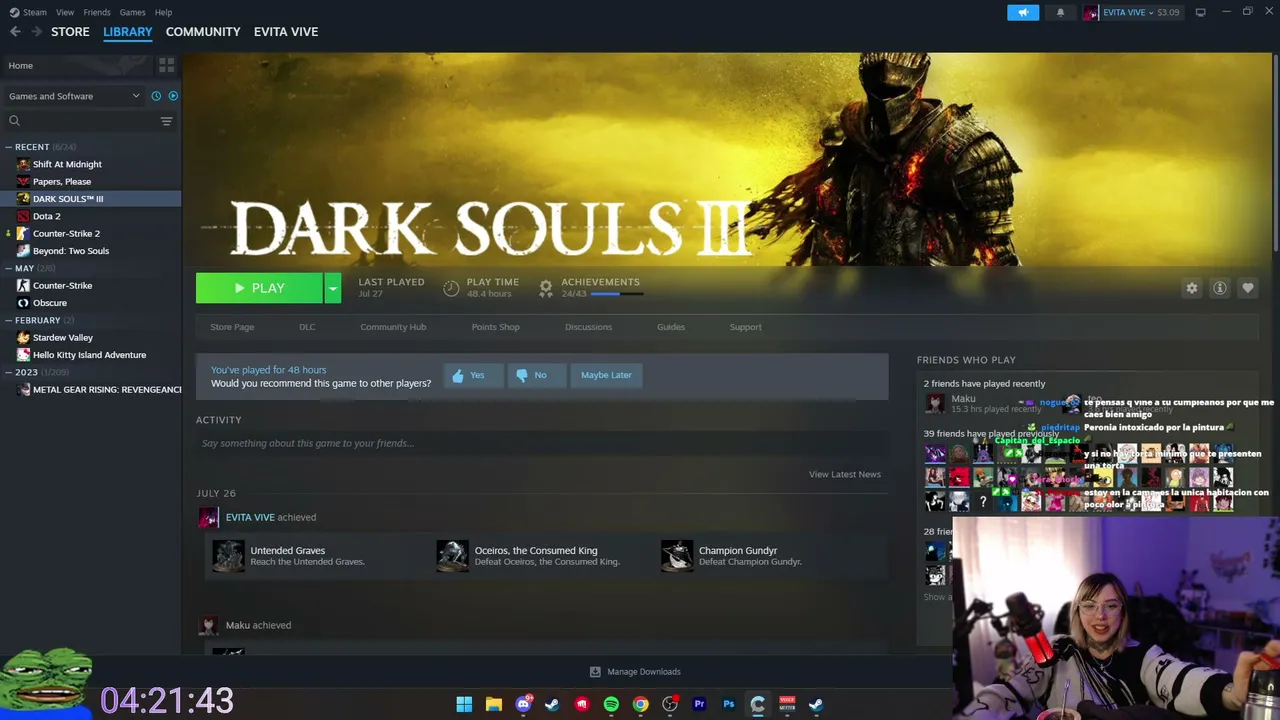Screen dimensions: 1280x720
Task: Open the Points Shop link
Action: tap(495, 327)
